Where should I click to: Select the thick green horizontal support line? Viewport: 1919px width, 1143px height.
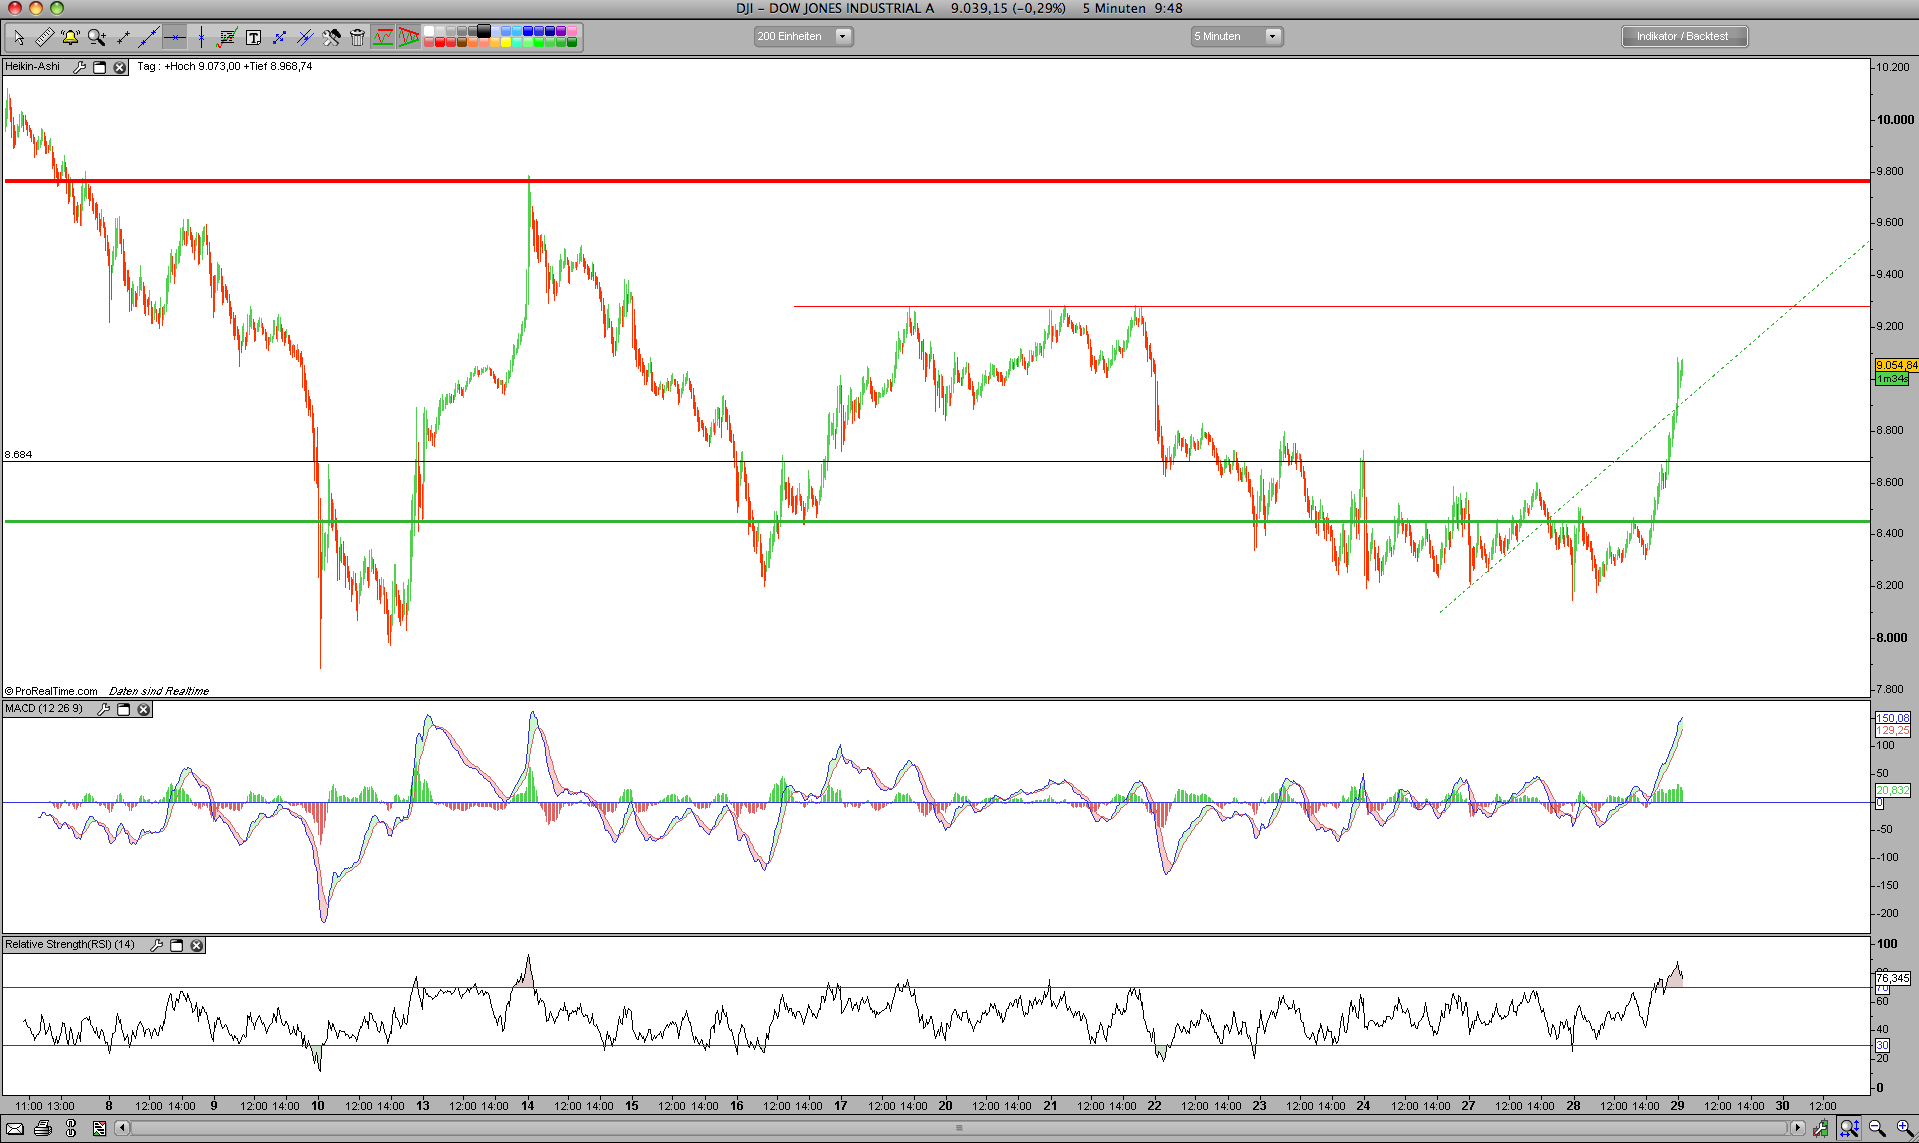pos(936,521)
